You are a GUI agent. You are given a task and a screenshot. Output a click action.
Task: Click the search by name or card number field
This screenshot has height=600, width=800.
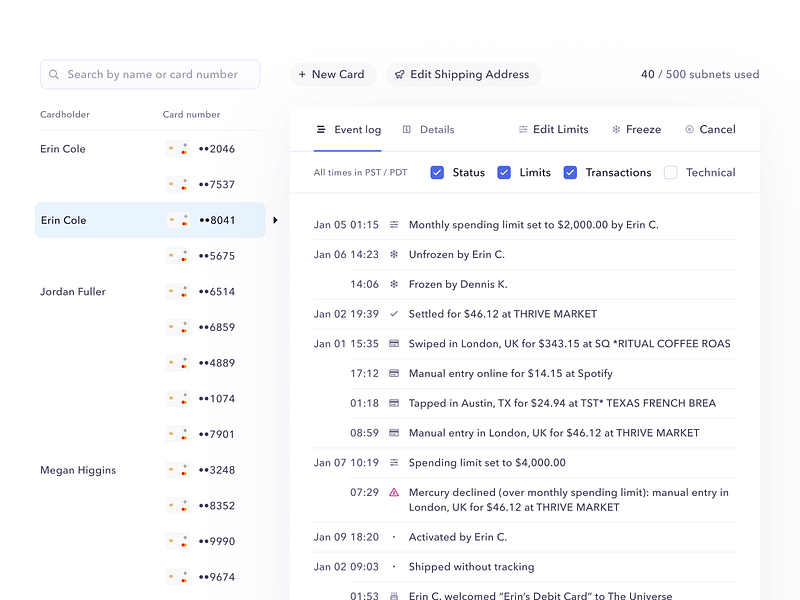pos(150,74)
